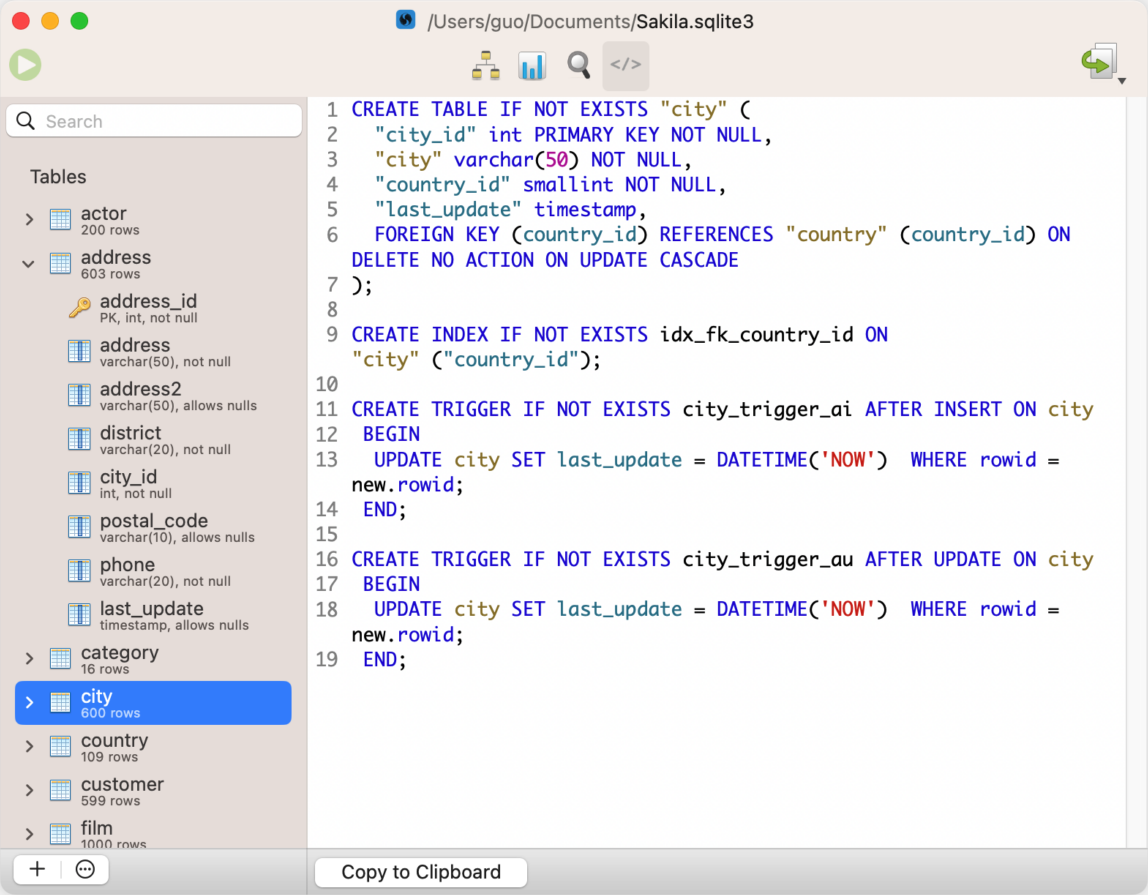The height and width of the screenshot is (895, 1148).
Task: Click the address table icon
Action: 60,264
